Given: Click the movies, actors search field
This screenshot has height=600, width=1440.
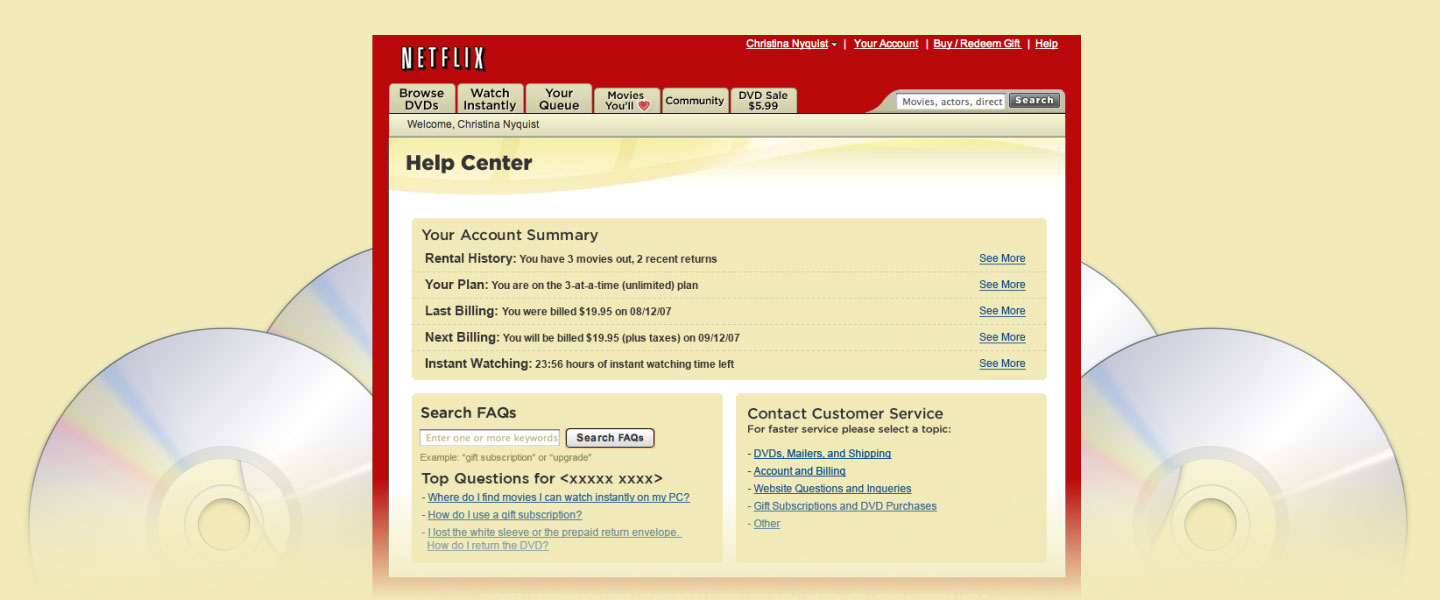Looking at the screenshot, I should click(950, 101).
